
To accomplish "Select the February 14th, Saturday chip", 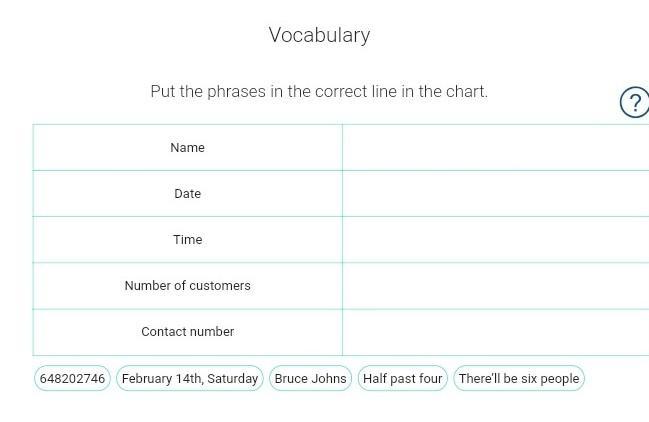I will click(x=190, y=378).
